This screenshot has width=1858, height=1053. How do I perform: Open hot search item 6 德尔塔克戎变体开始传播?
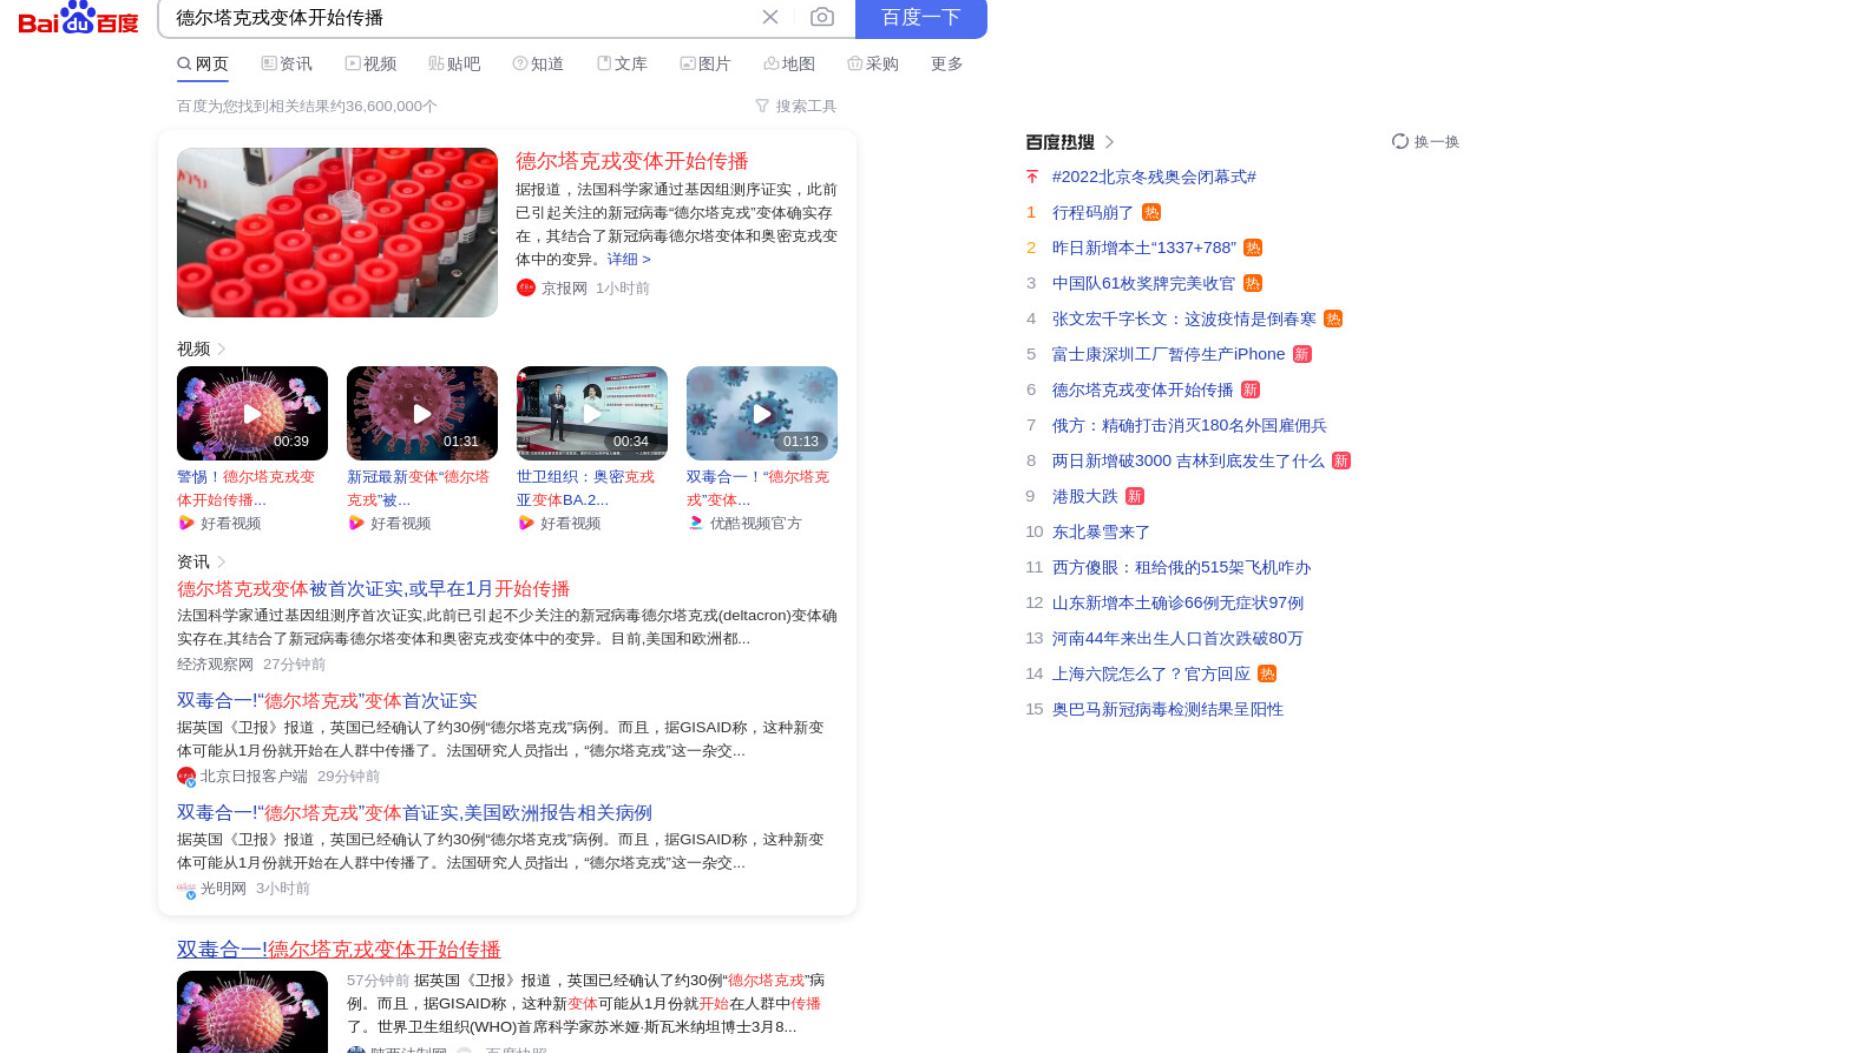pos(1143,390)
